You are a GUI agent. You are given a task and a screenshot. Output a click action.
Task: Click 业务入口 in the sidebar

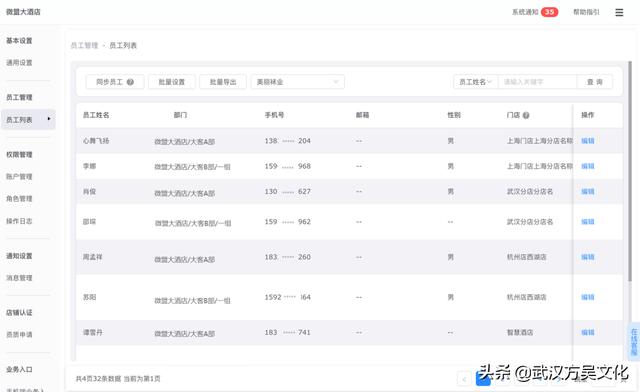(x=19, y=369)
